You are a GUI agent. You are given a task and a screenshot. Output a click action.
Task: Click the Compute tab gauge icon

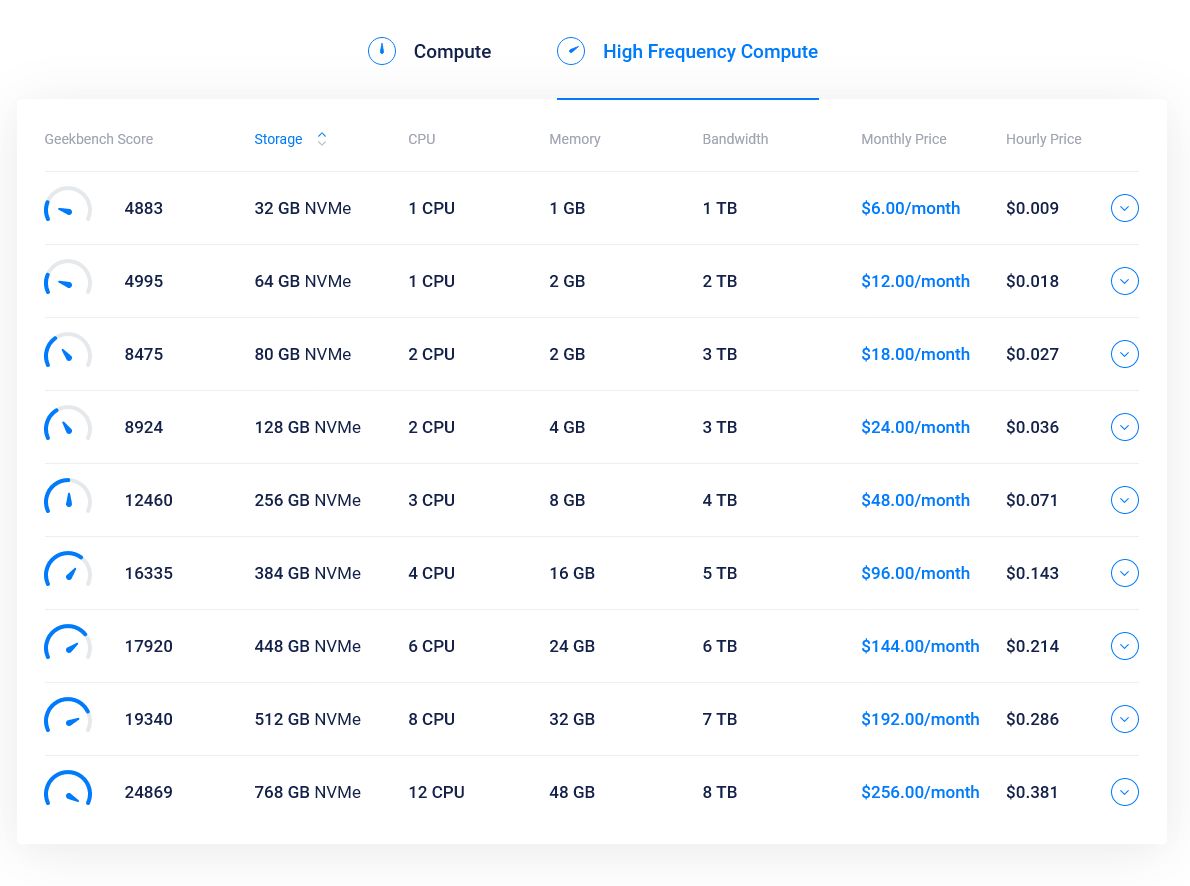tap(382, 51)
